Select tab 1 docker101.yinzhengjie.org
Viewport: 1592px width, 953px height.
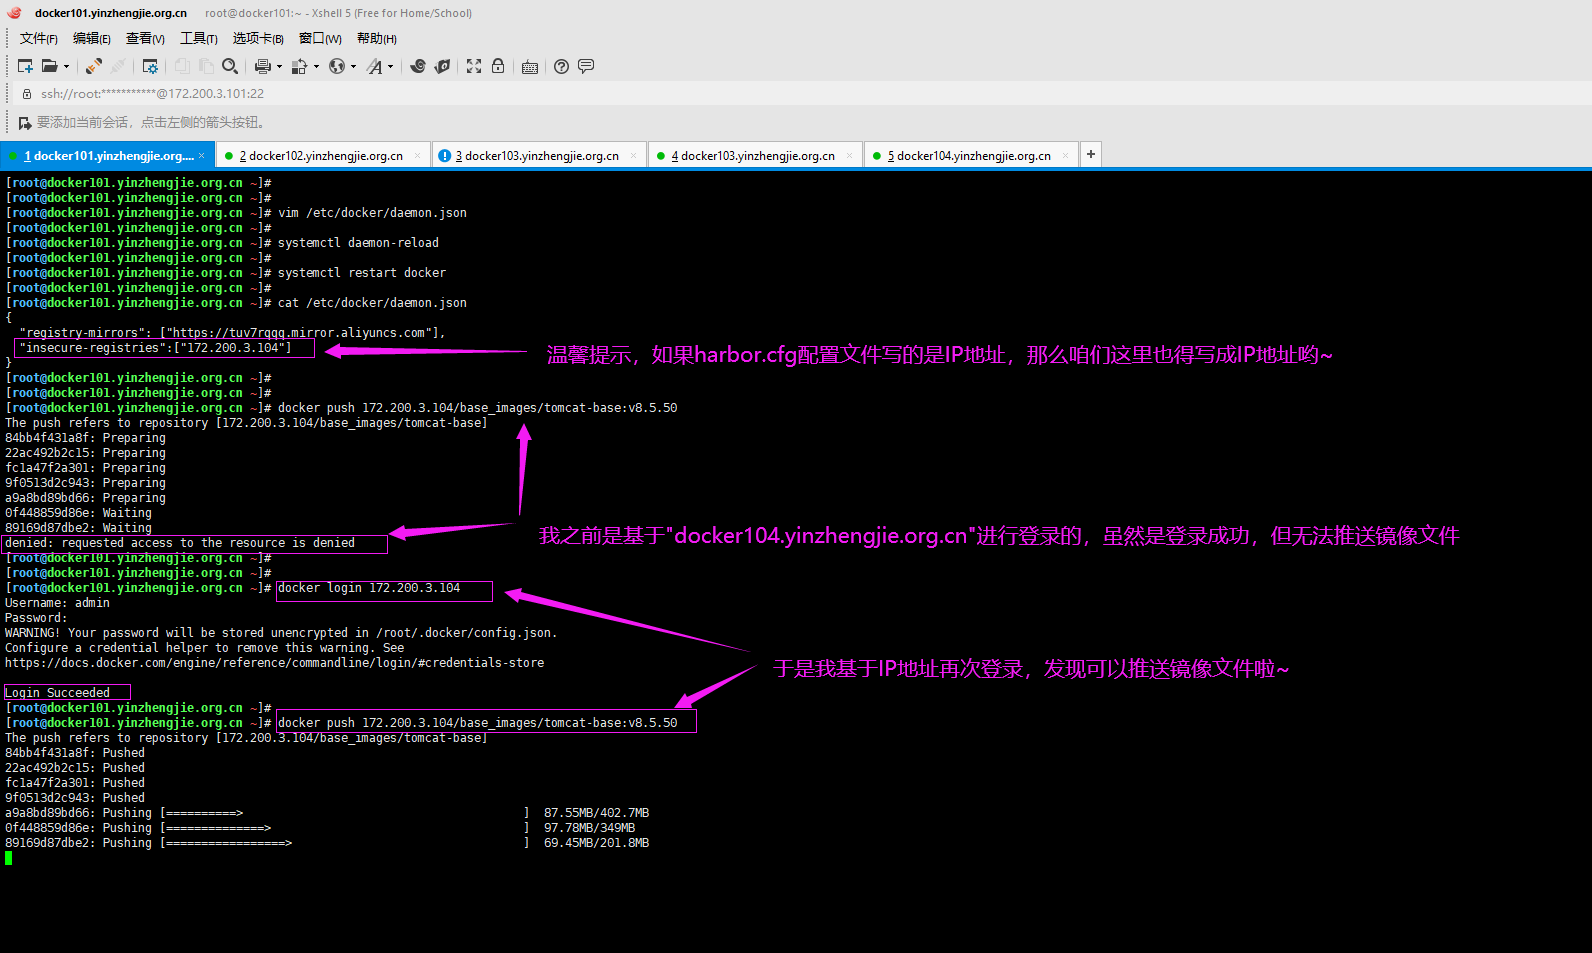(x=108, y=155)
